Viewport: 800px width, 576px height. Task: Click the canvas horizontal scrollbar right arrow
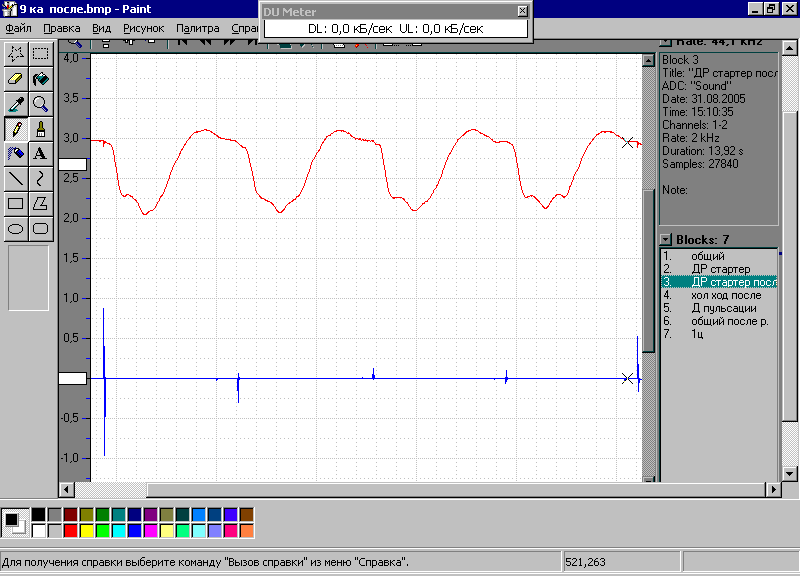774,489
